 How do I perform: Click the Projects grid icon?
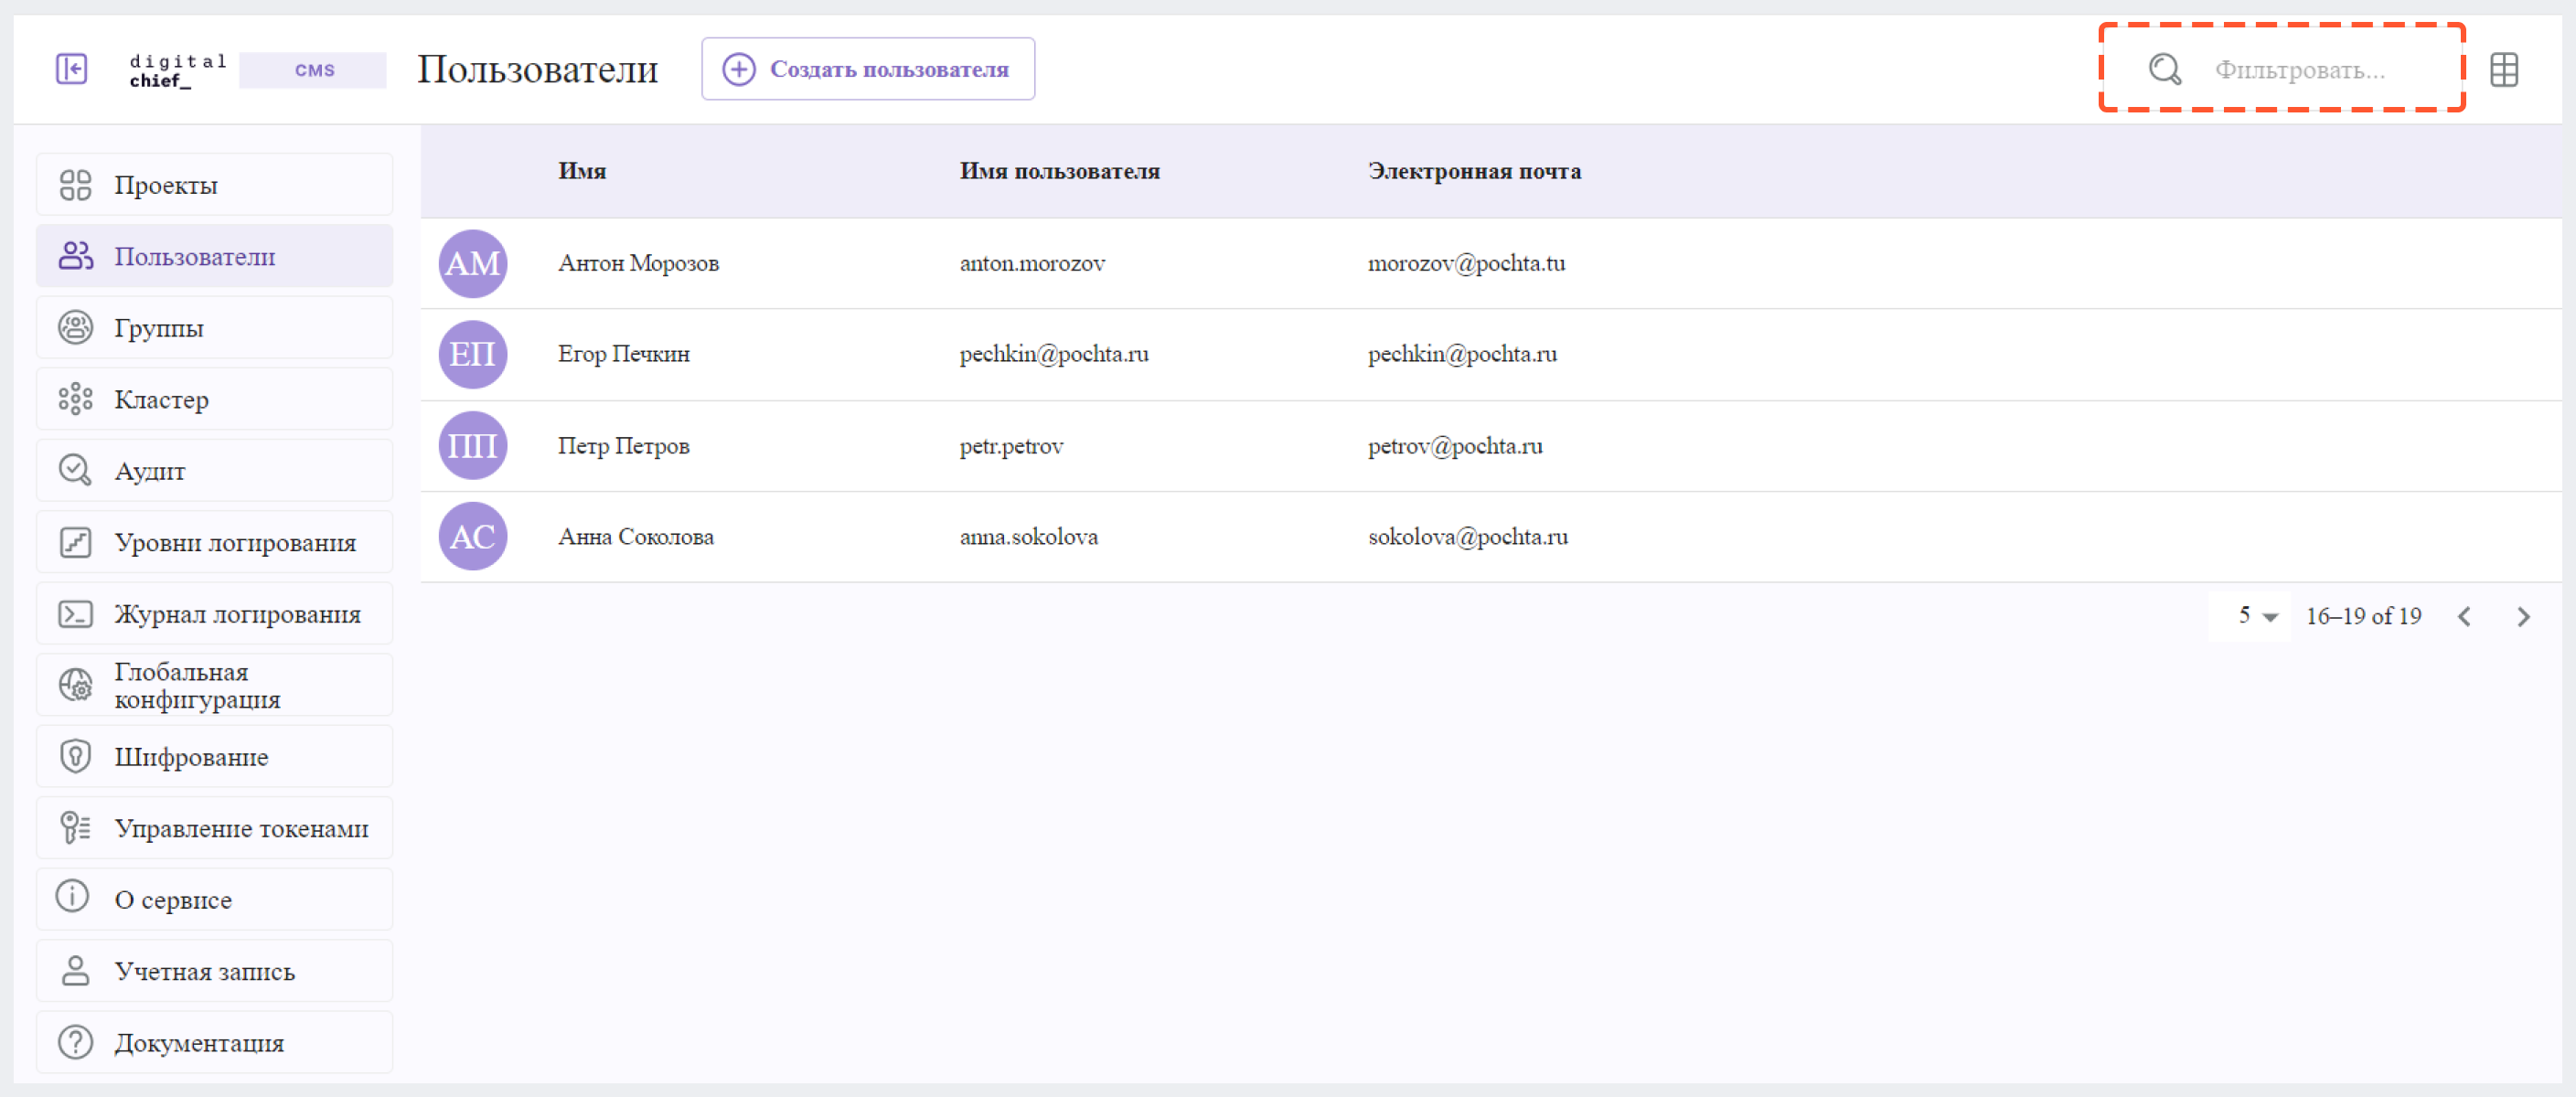coord(75,185)
